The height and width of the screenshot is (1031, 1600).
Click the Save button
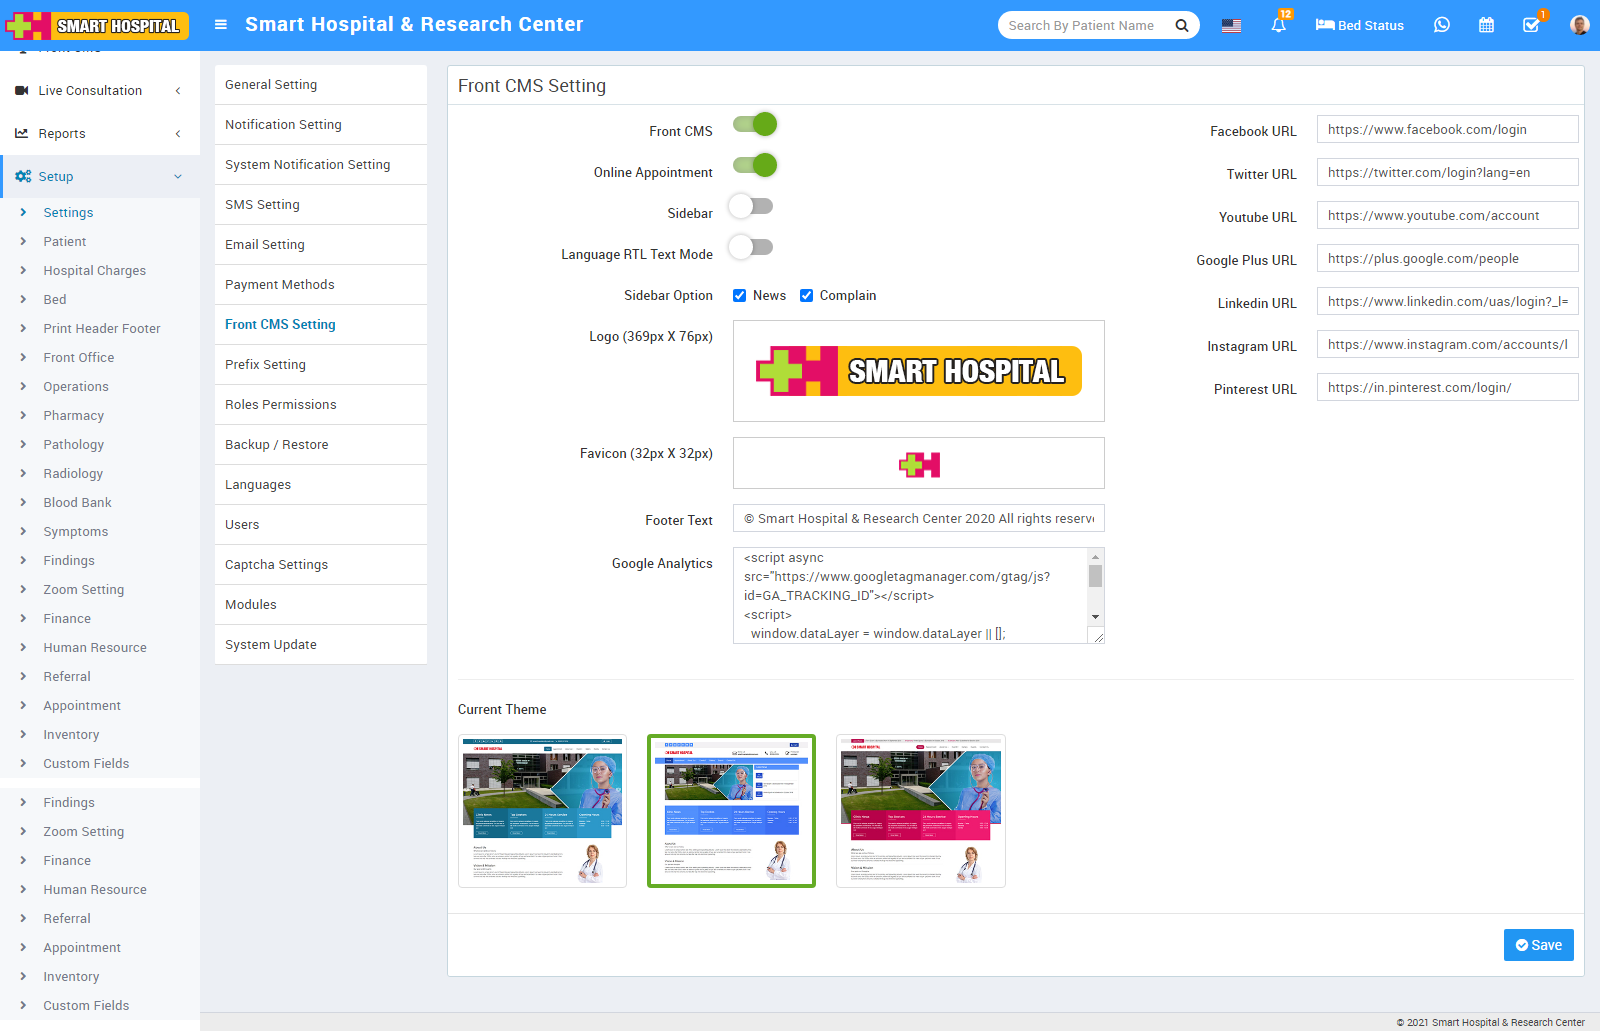coord(1538,945)
